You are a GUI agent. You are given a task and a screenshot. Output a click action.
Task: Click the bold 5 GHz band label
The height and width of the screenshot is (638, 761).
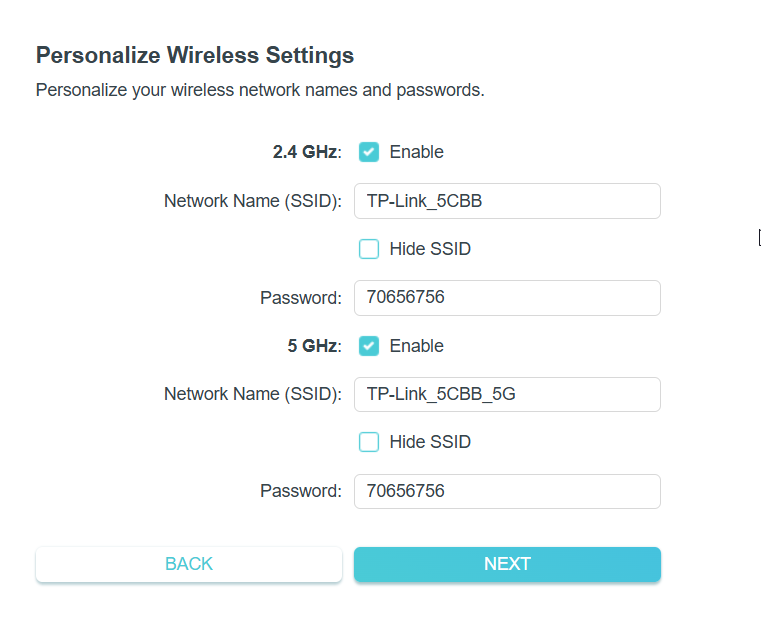click(314, 346)
